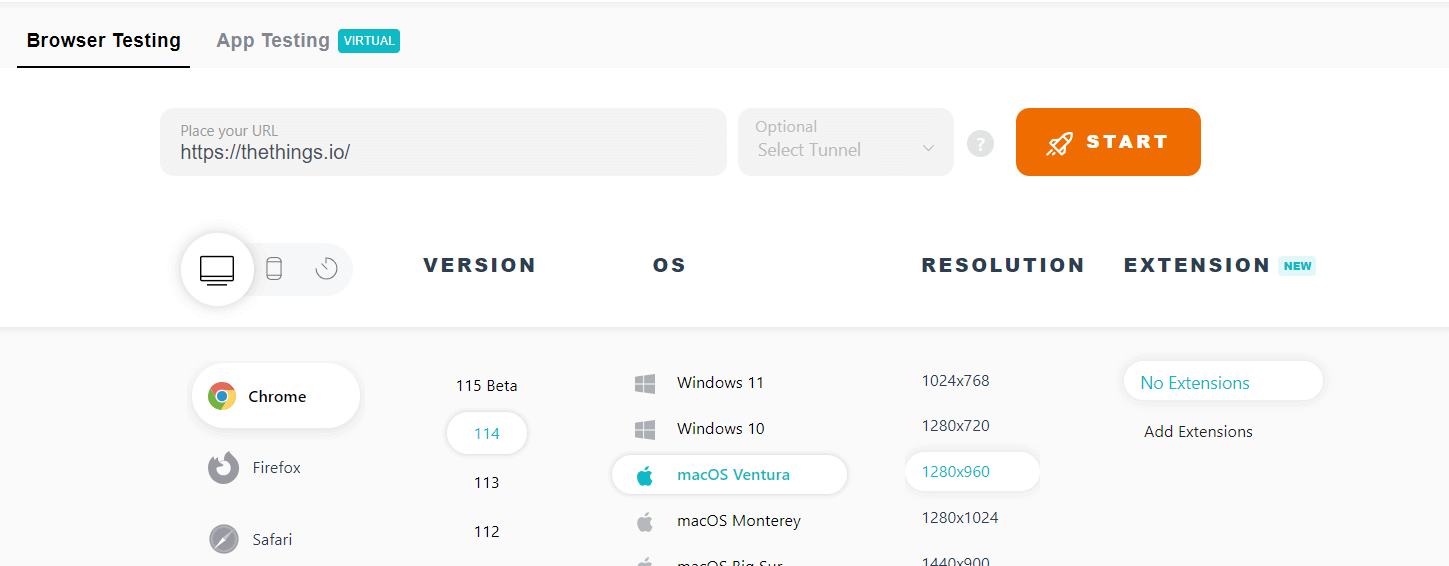This screenshot has height=566, width=1449.
Task: Select the Windows 11 logo icon
Action: 645,383
